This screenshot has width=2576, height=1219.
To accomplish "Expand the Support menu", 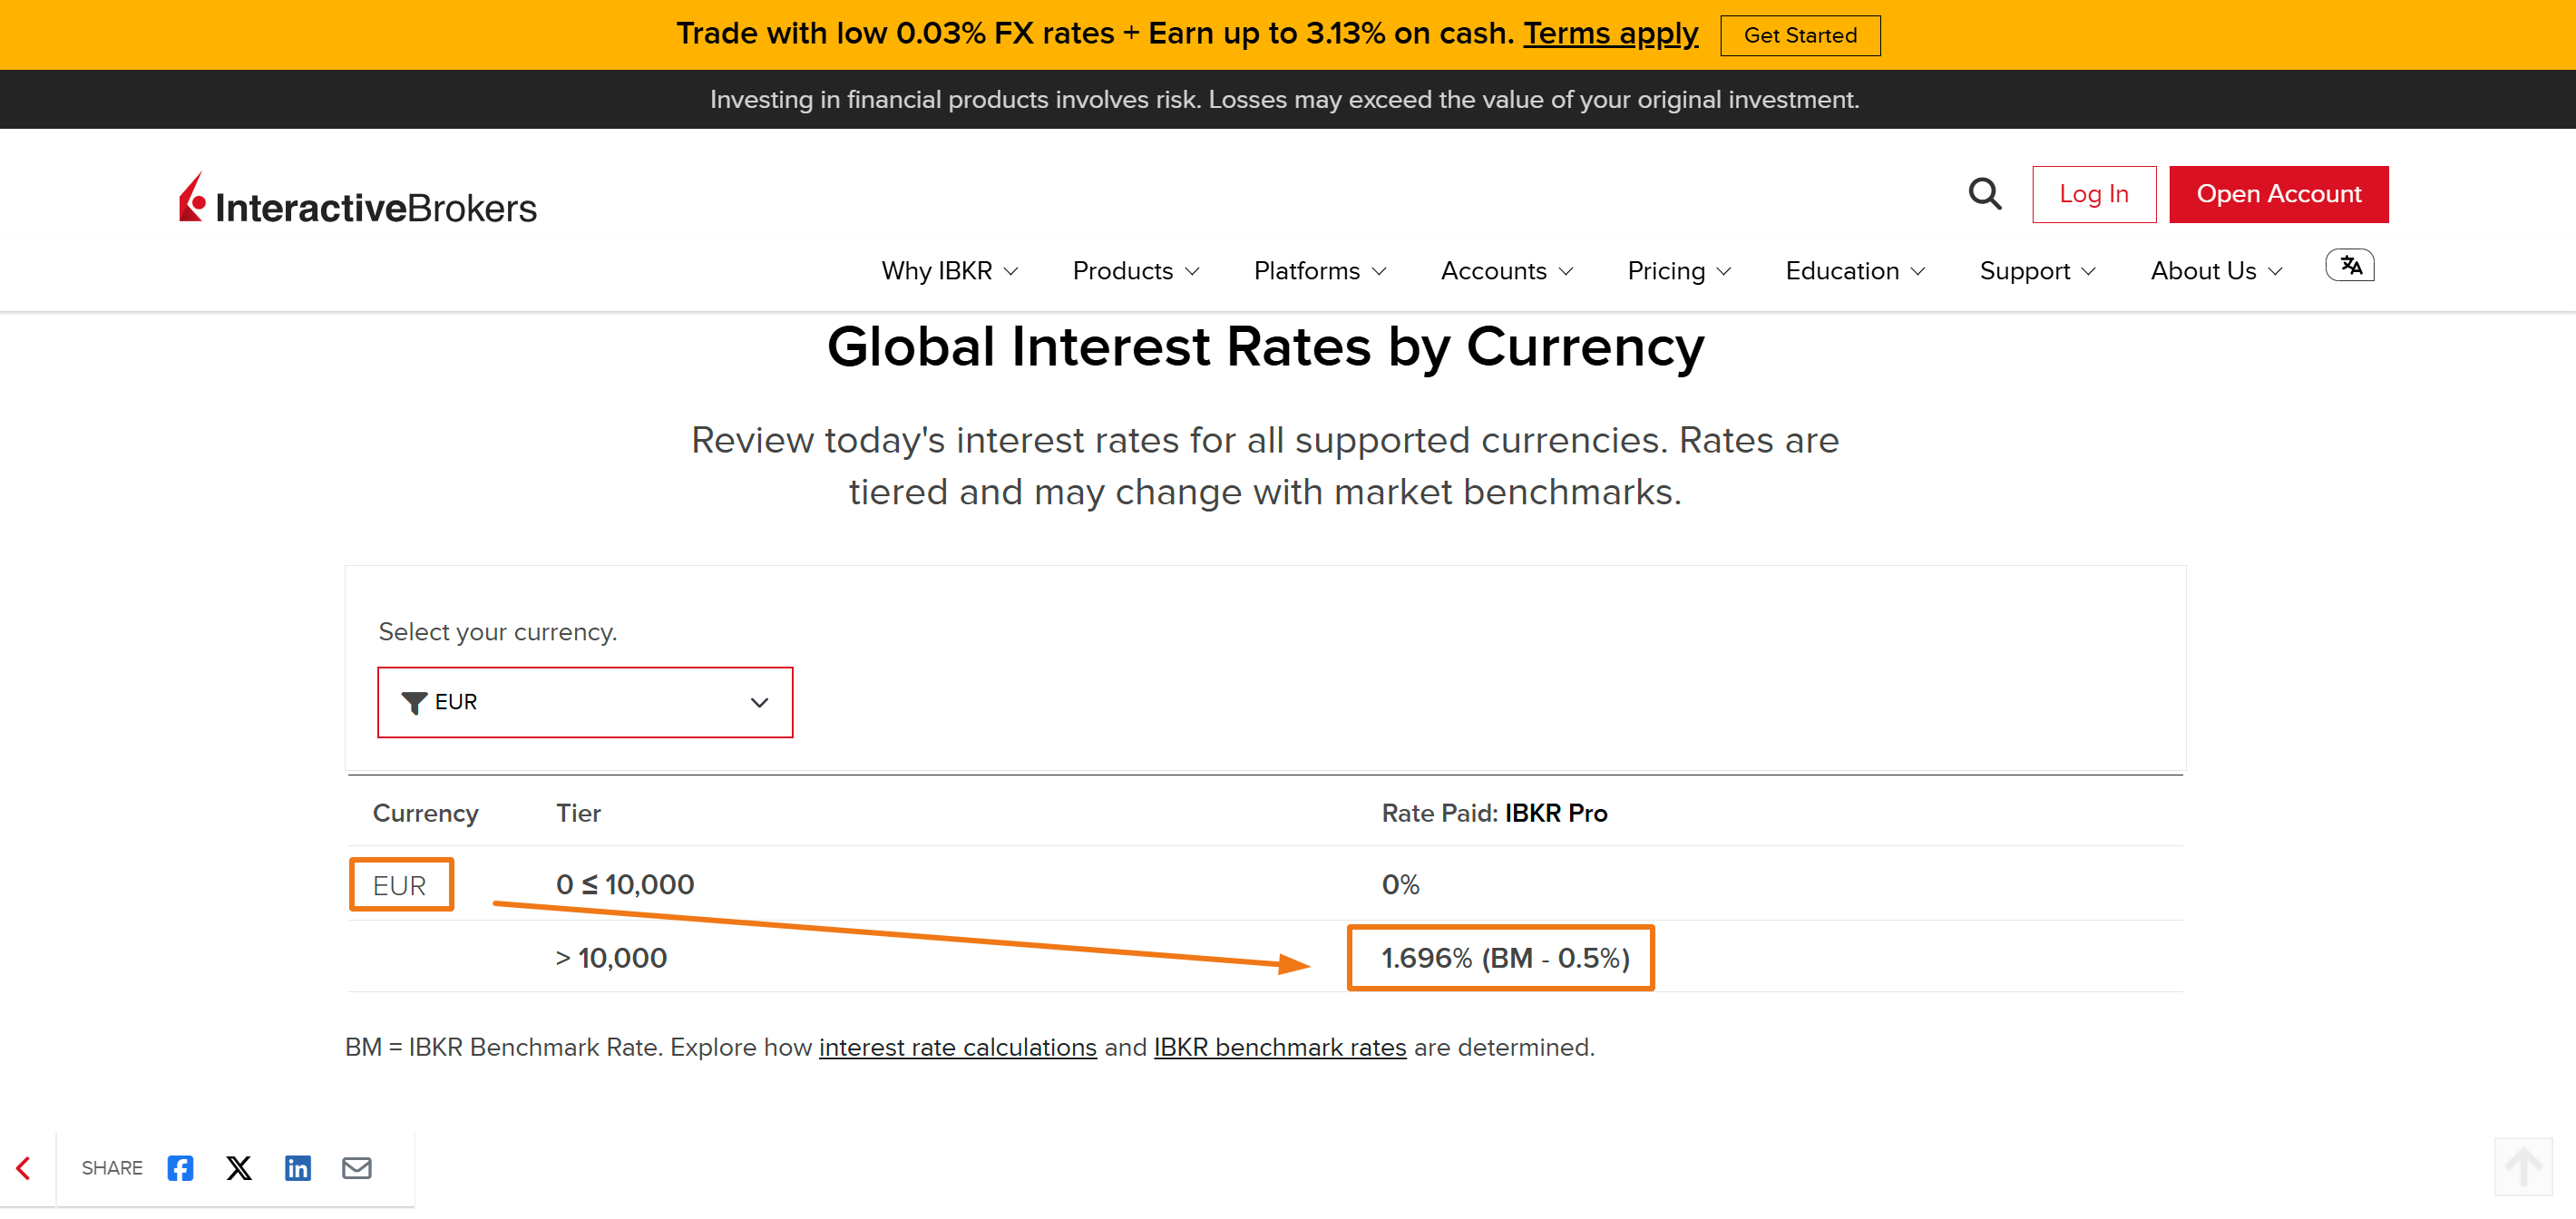I will (2038, 271).
